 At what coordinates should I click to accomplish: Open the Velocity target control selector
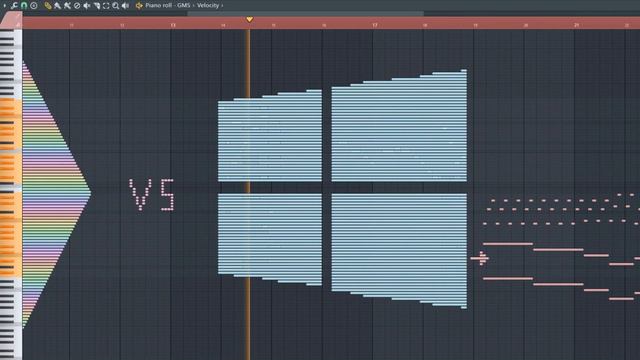coord(208,5)
